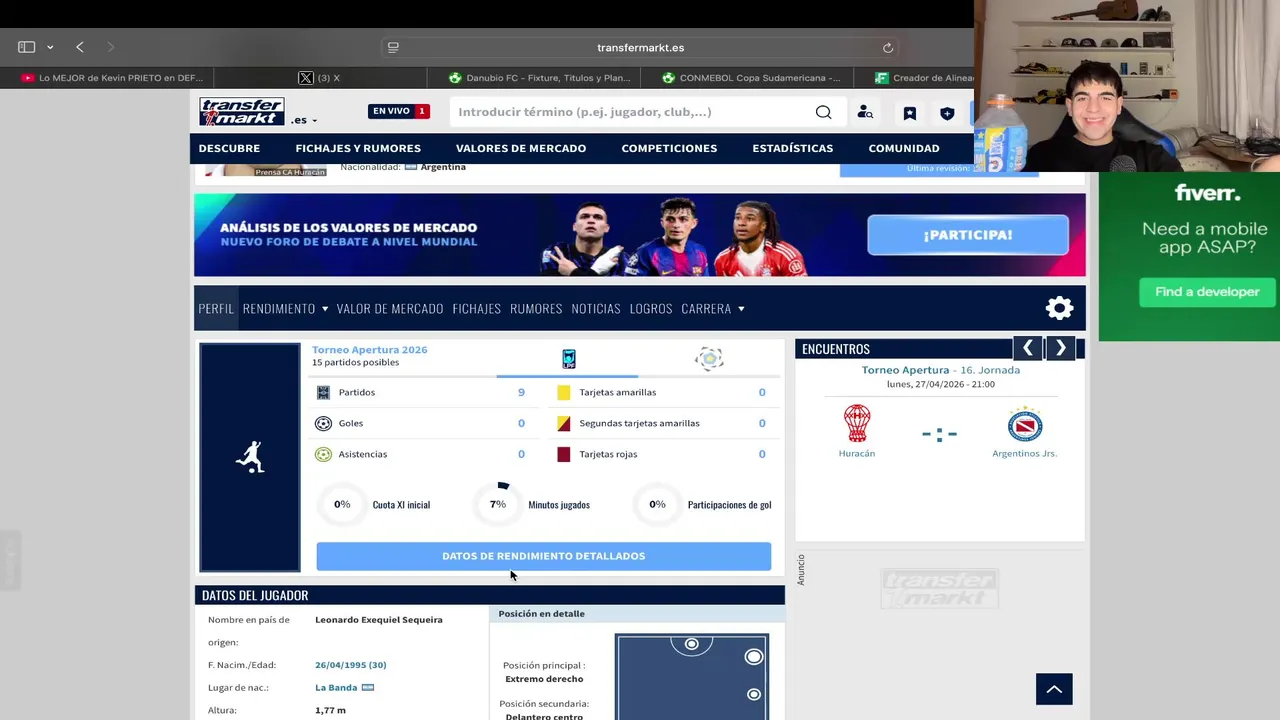This screenshot has width=1280, height=720.
Task: Click the Asistencias stat icon
Action: (x=323, y=454)
